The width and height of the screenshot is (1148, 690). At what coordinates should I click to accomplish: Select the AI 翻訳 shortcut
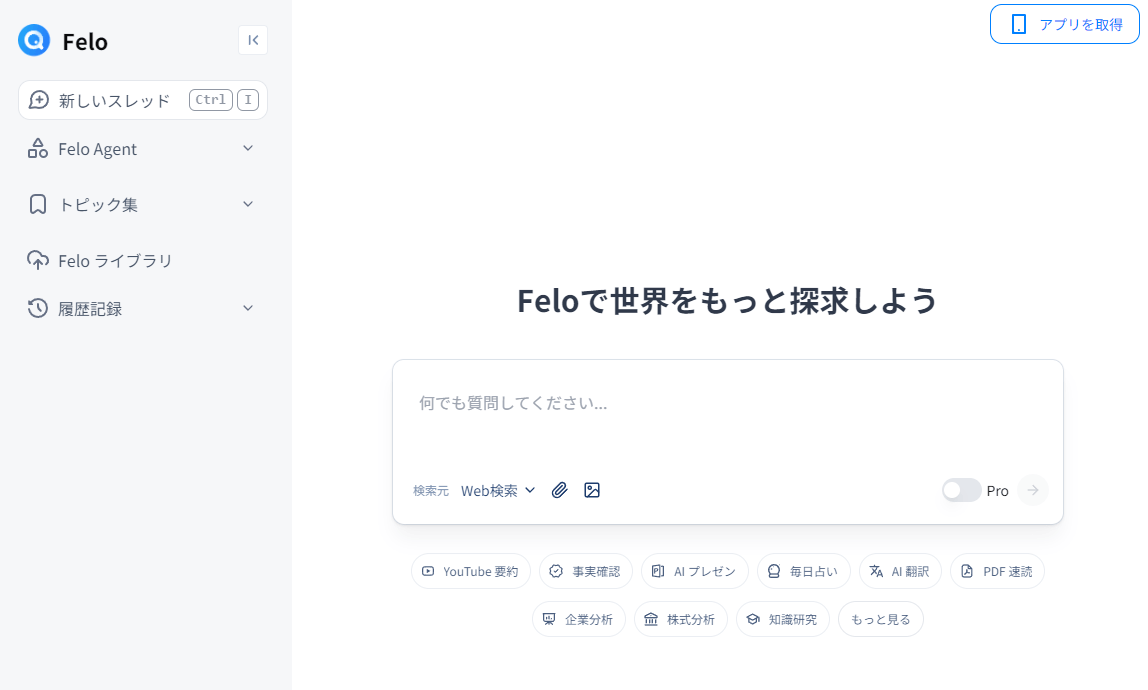900,571
